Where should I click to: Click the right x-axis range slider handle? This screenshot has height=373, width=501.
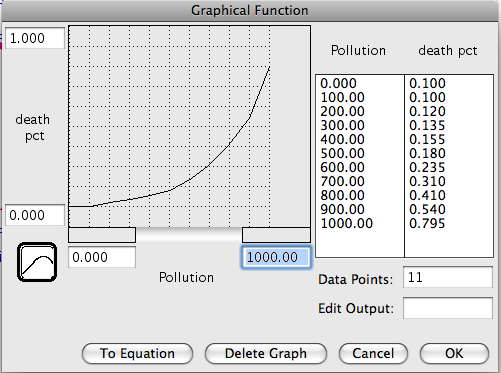(x=276, y=235)
